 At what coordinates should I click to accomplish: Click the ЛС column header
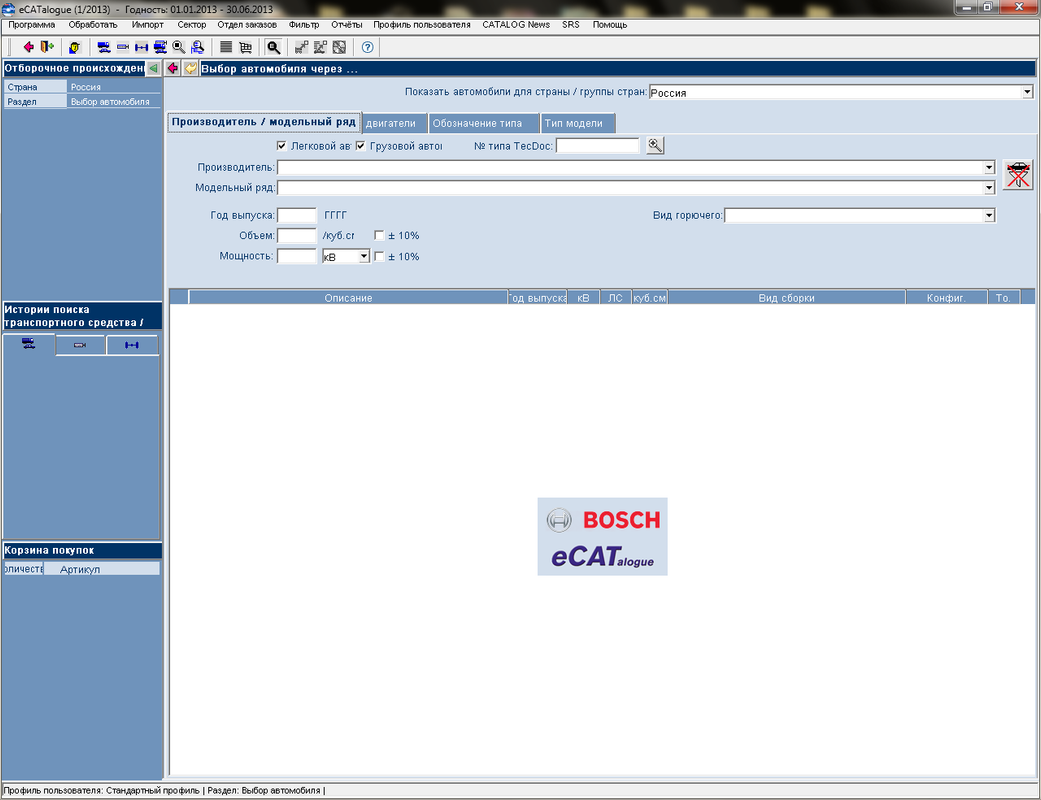615,298
